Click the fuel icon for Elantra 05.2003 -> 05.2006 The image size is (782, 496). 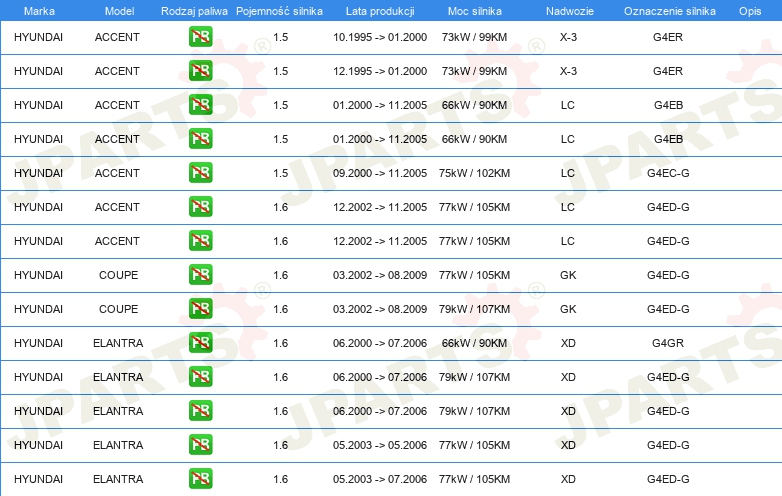(x=201, y=445)
